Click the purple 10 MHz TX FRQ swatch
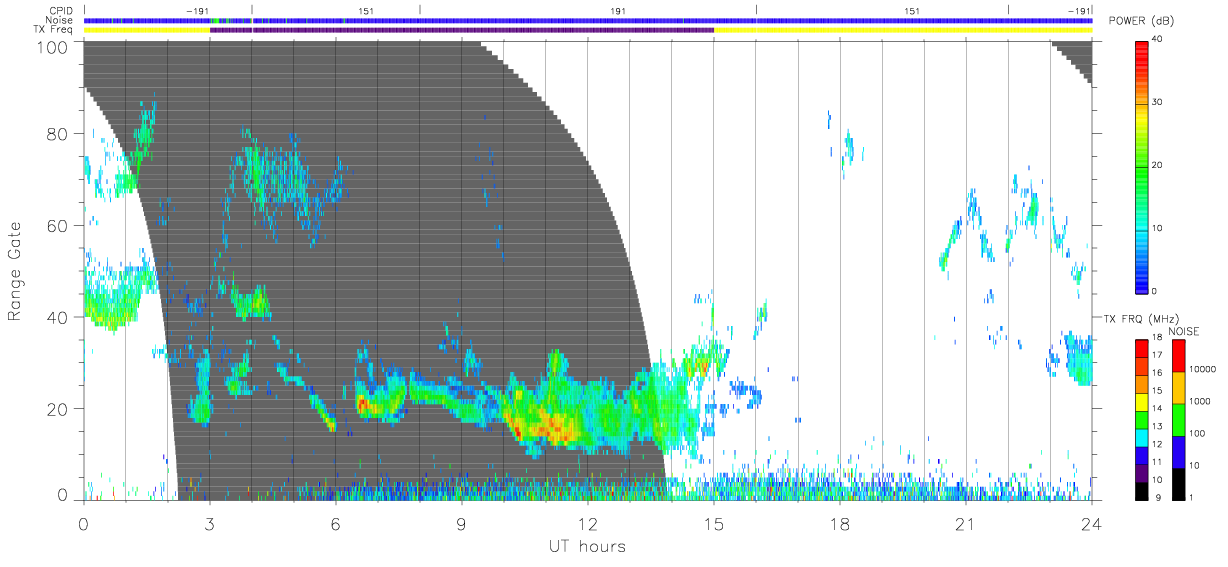Image resolution: width=1228 pixels, height=567 pixels. 1141,472
